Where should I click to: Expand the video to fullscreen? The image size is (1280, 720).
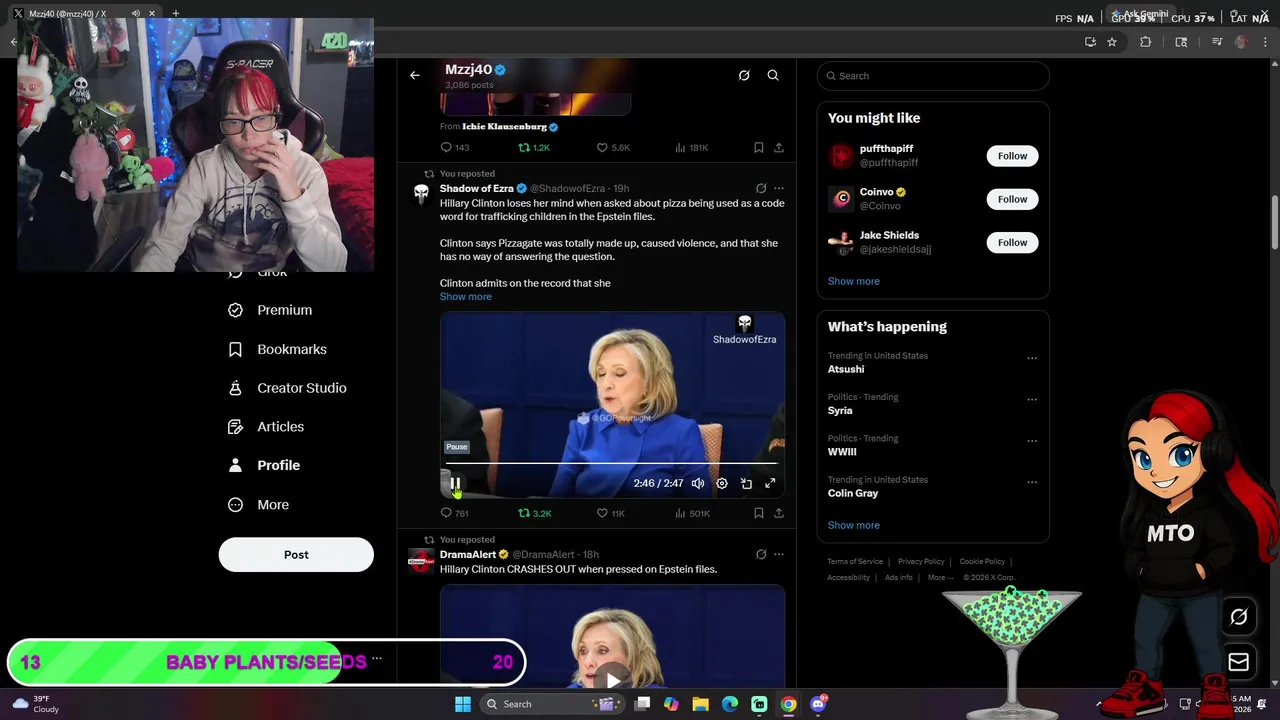click(770, 483)
